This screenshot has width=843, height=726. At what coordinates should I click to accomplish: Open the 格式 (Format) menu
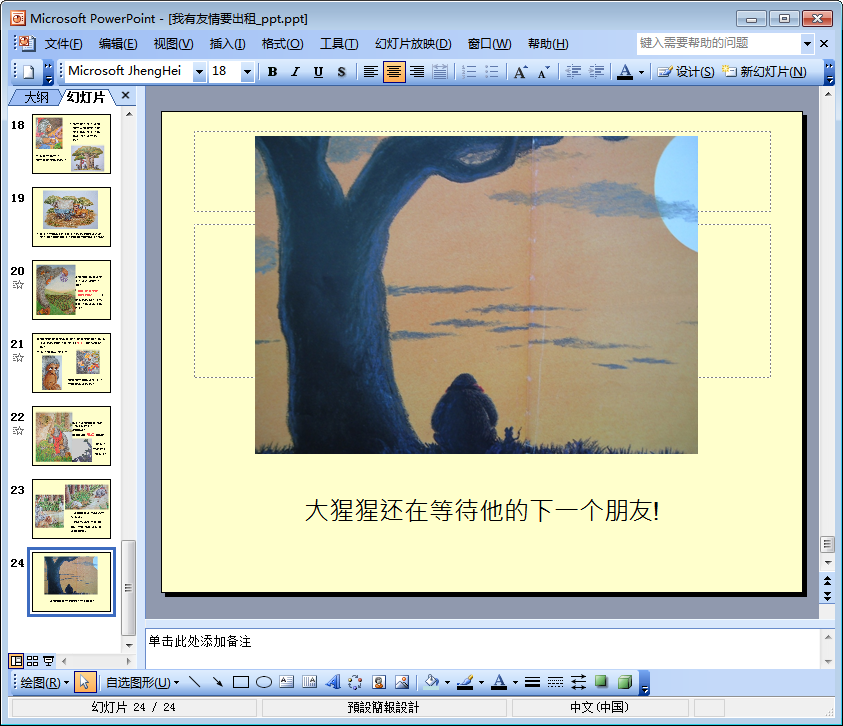282,44
